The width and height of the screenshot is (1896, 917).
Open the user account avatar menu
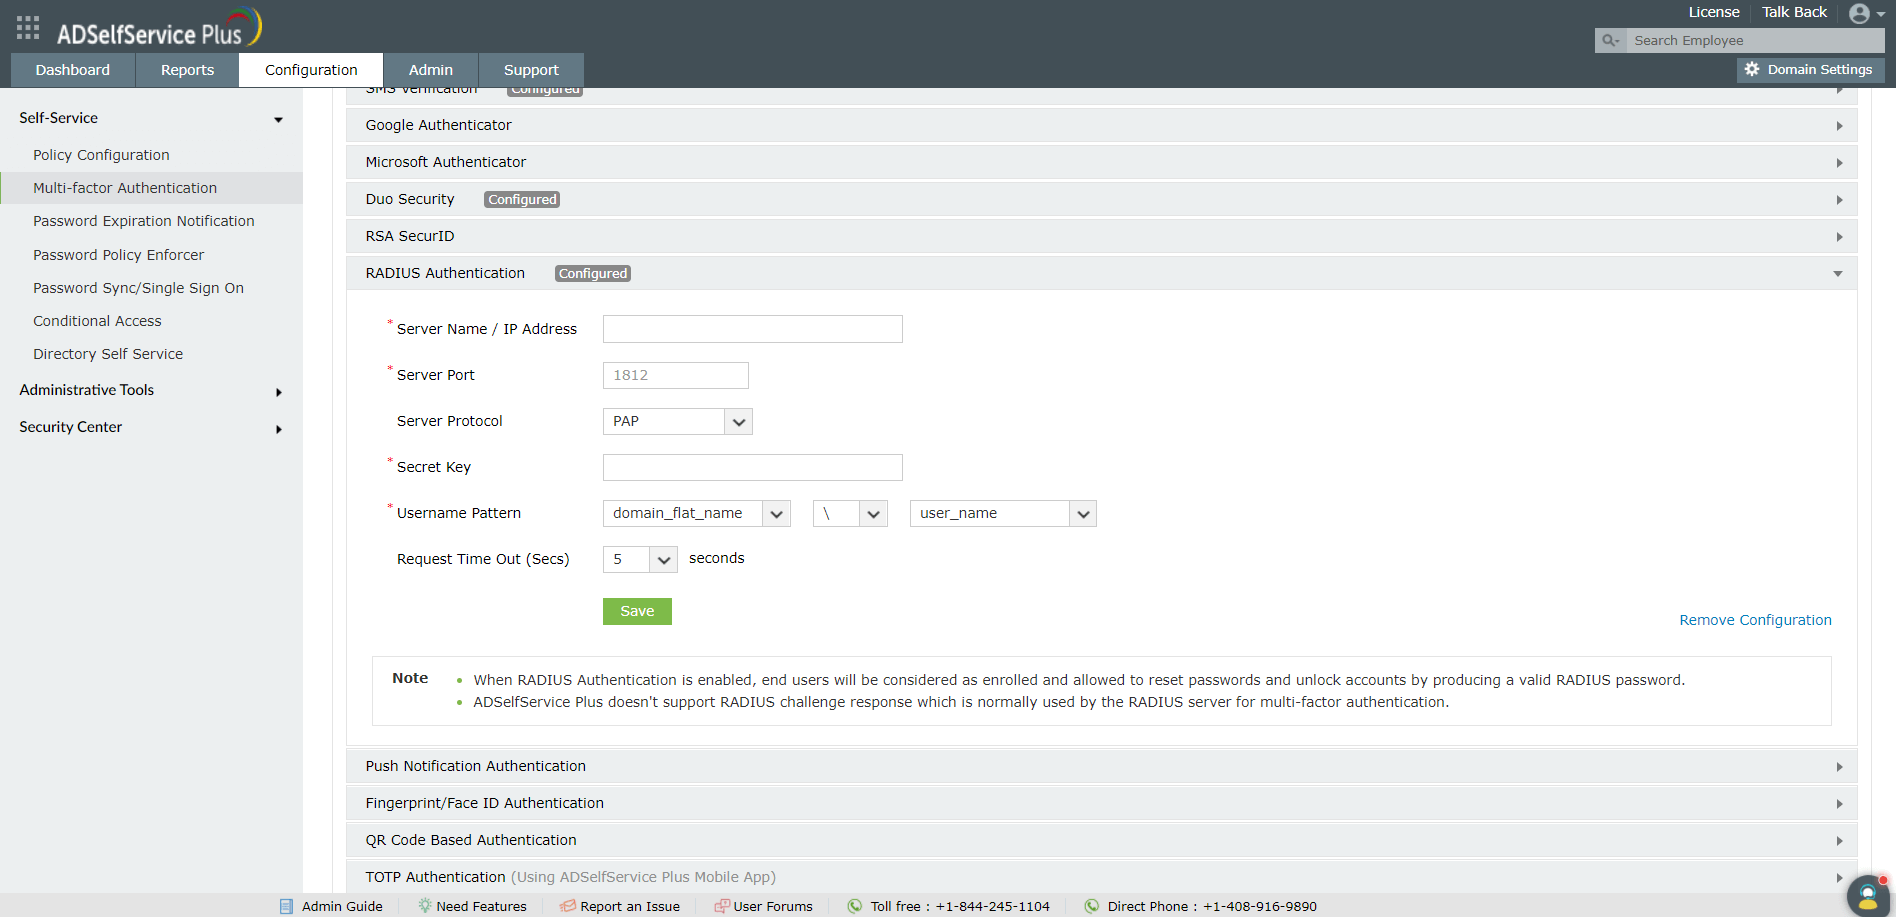1866,13
